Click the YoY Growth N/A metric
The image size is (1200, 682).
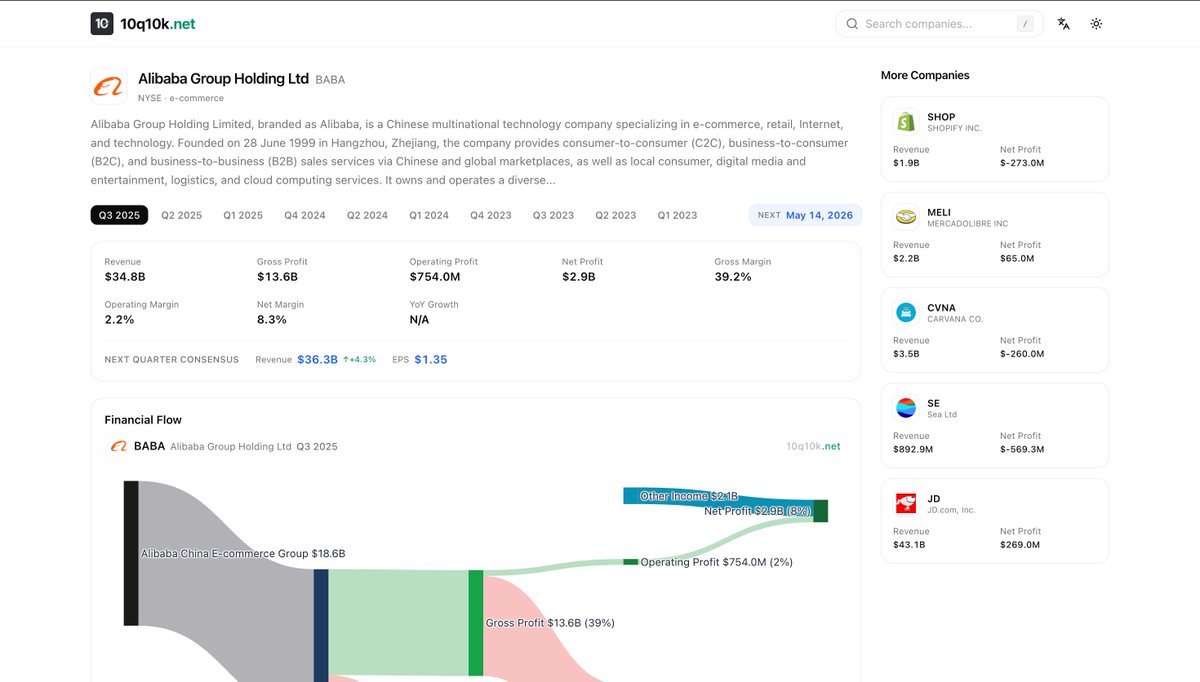[433, 312]
